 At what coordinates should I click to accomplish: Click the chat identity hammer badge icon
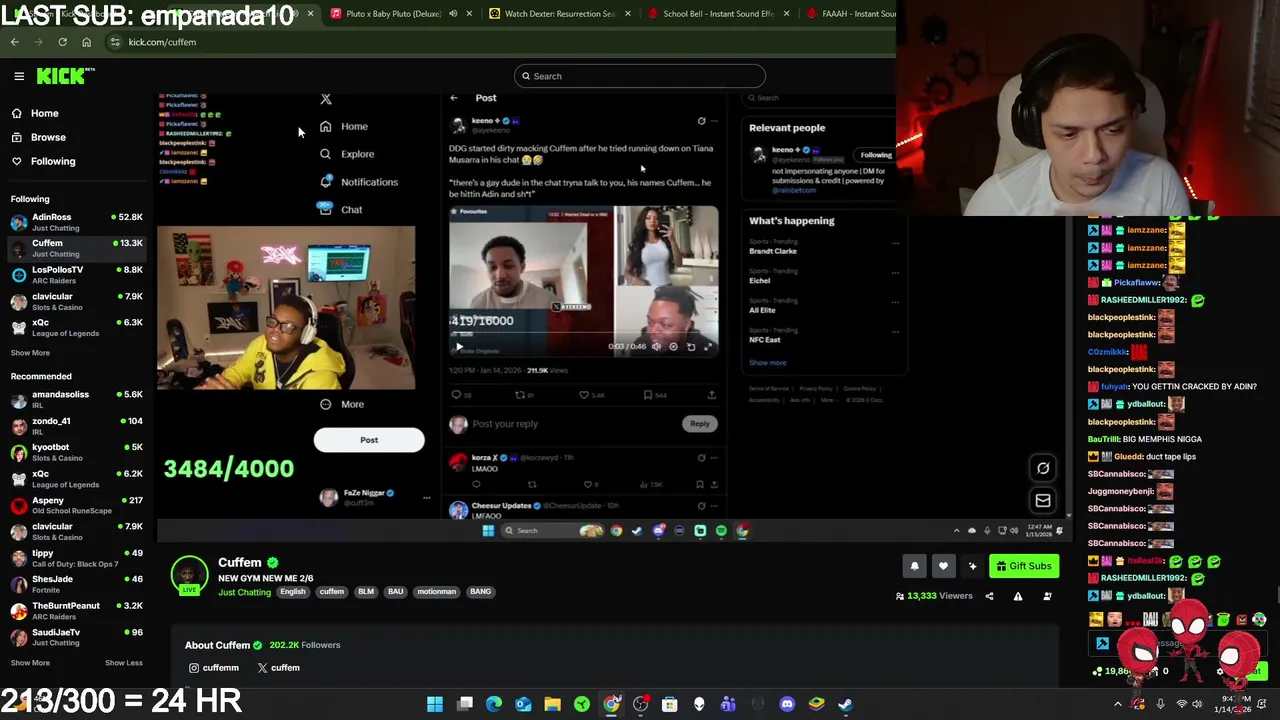(1102, 644)
